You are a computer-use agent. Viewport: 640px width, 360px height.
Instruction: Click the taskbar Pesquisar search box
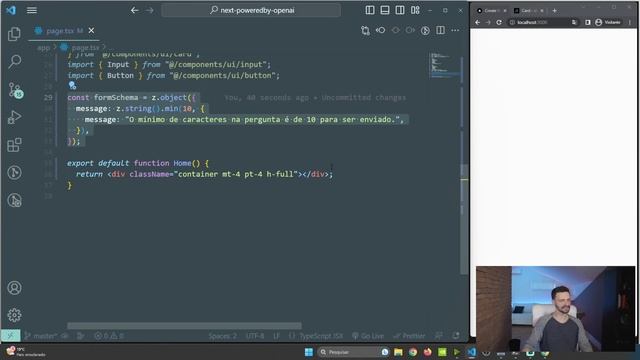click(x=353, y=352)
